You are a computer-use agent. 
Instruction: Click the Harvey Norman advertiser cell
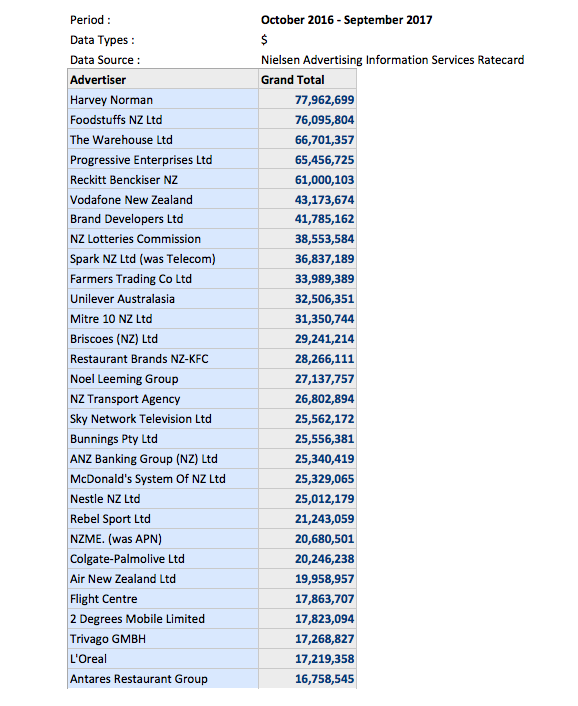tap(163, 100)
